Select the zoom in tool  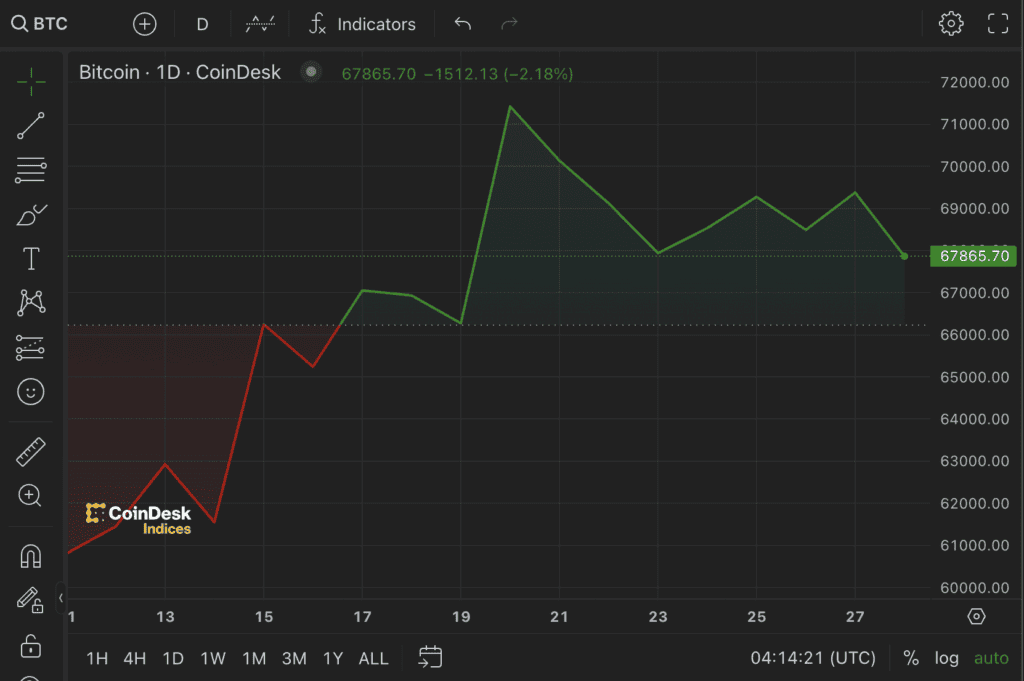coord(30,496)
